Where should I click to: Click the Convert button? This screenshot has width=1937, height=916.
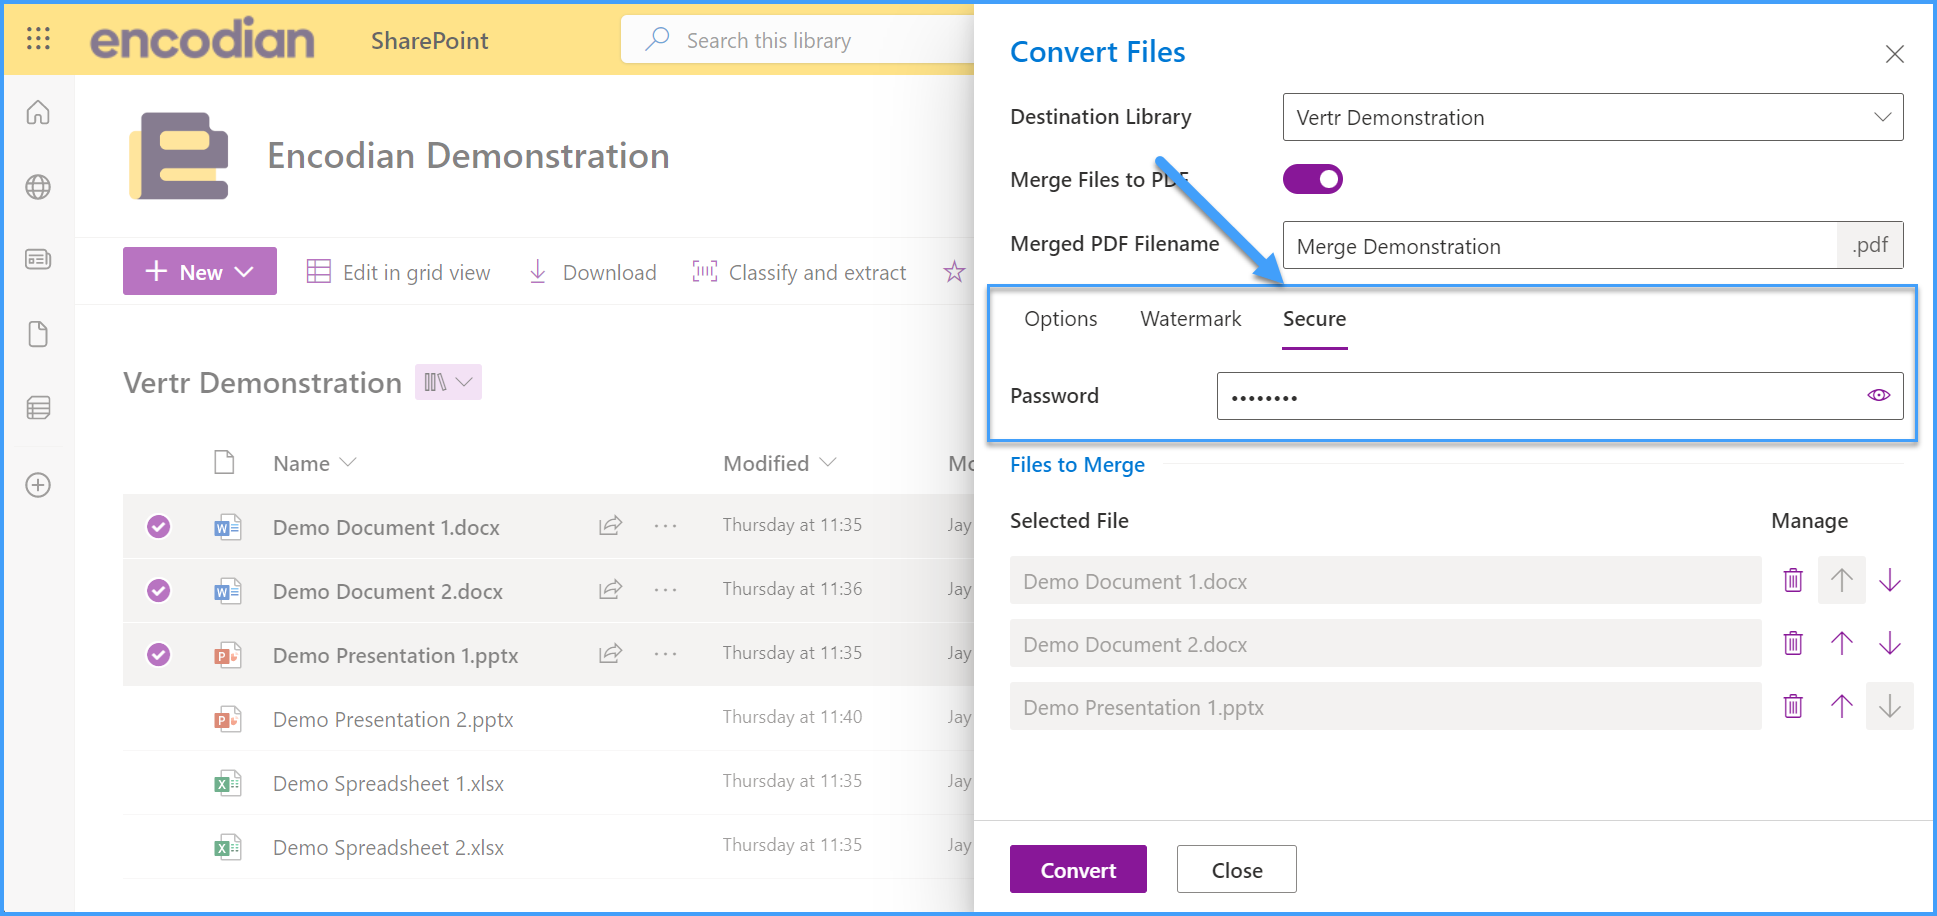pyautogui.click(x=1078, y=869)
